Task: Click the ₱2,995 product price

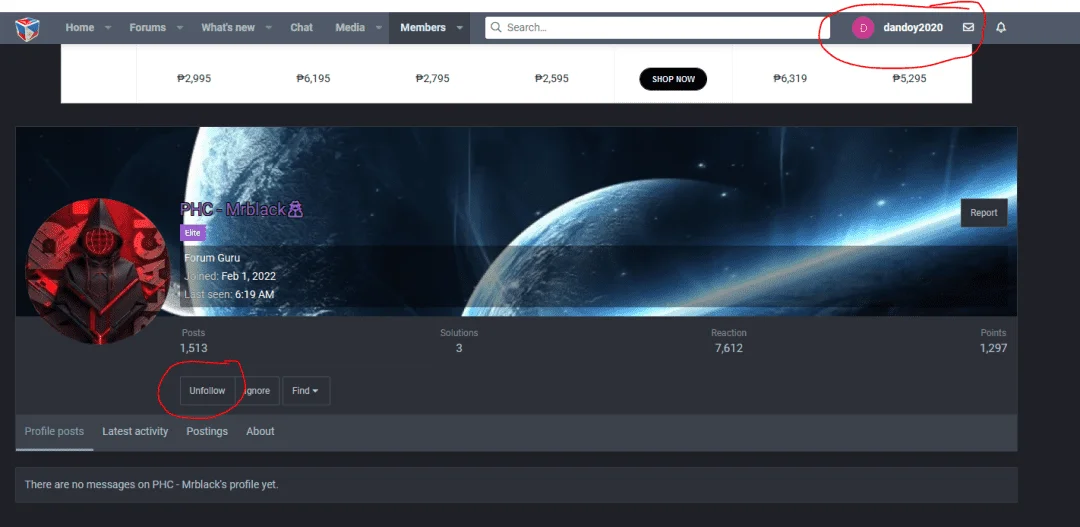Action: [x=194, y=79]
